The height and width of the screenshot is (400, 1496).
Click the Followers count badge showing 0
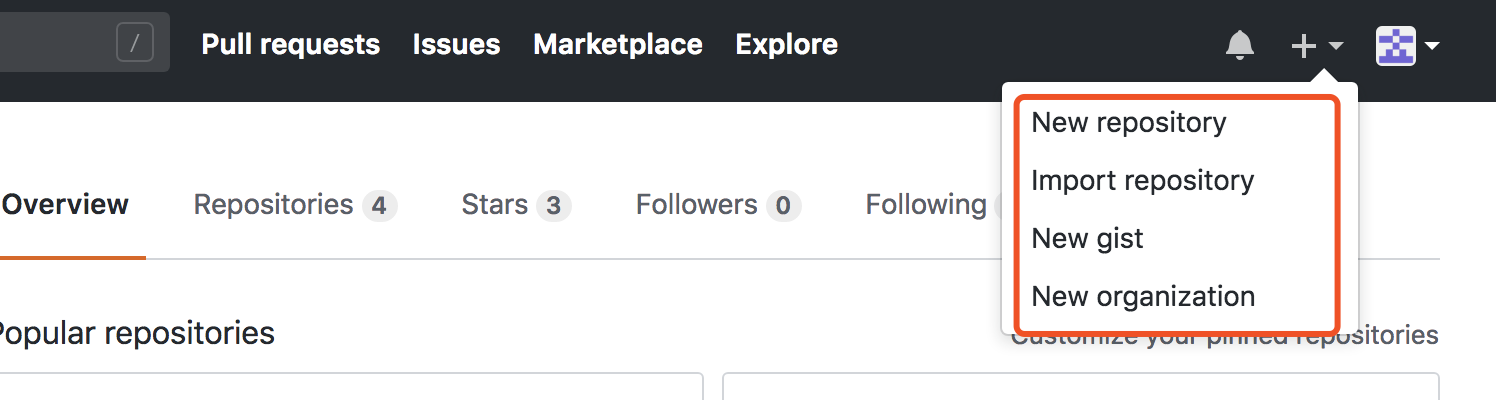[783, 206]
